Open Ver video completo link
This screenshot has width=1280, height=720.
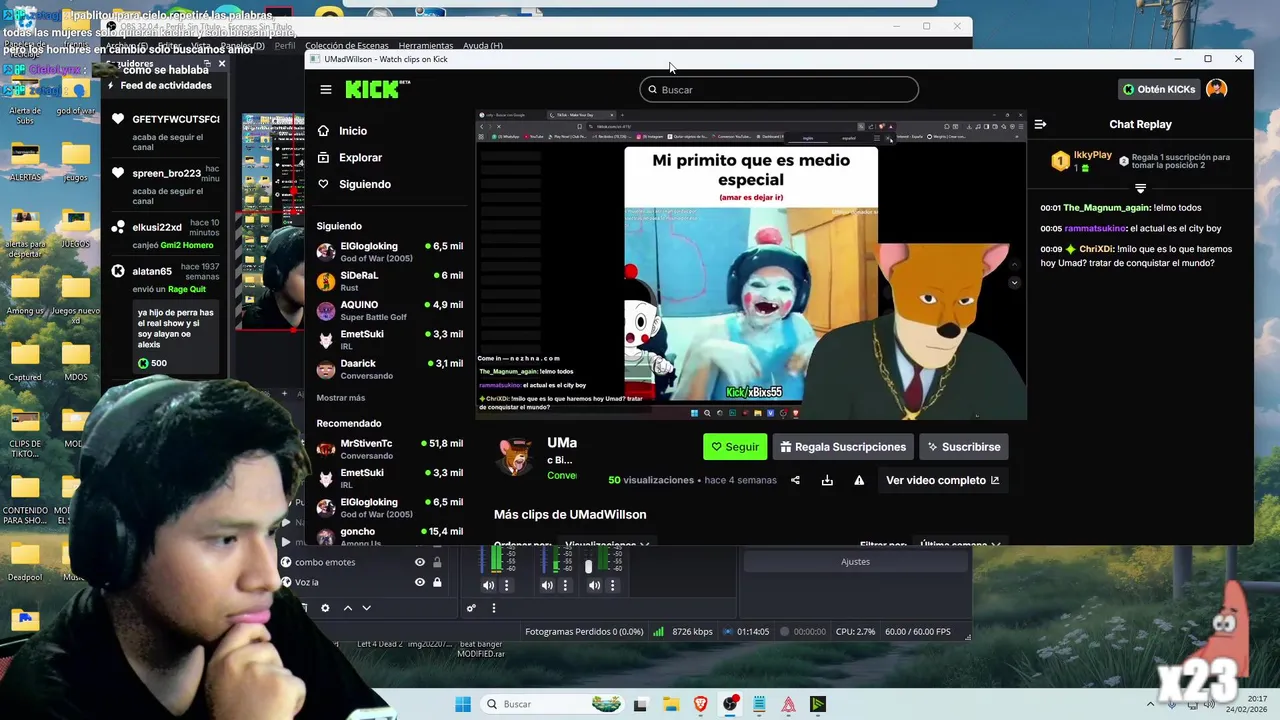pyautogui.click(x=942, y=480)
